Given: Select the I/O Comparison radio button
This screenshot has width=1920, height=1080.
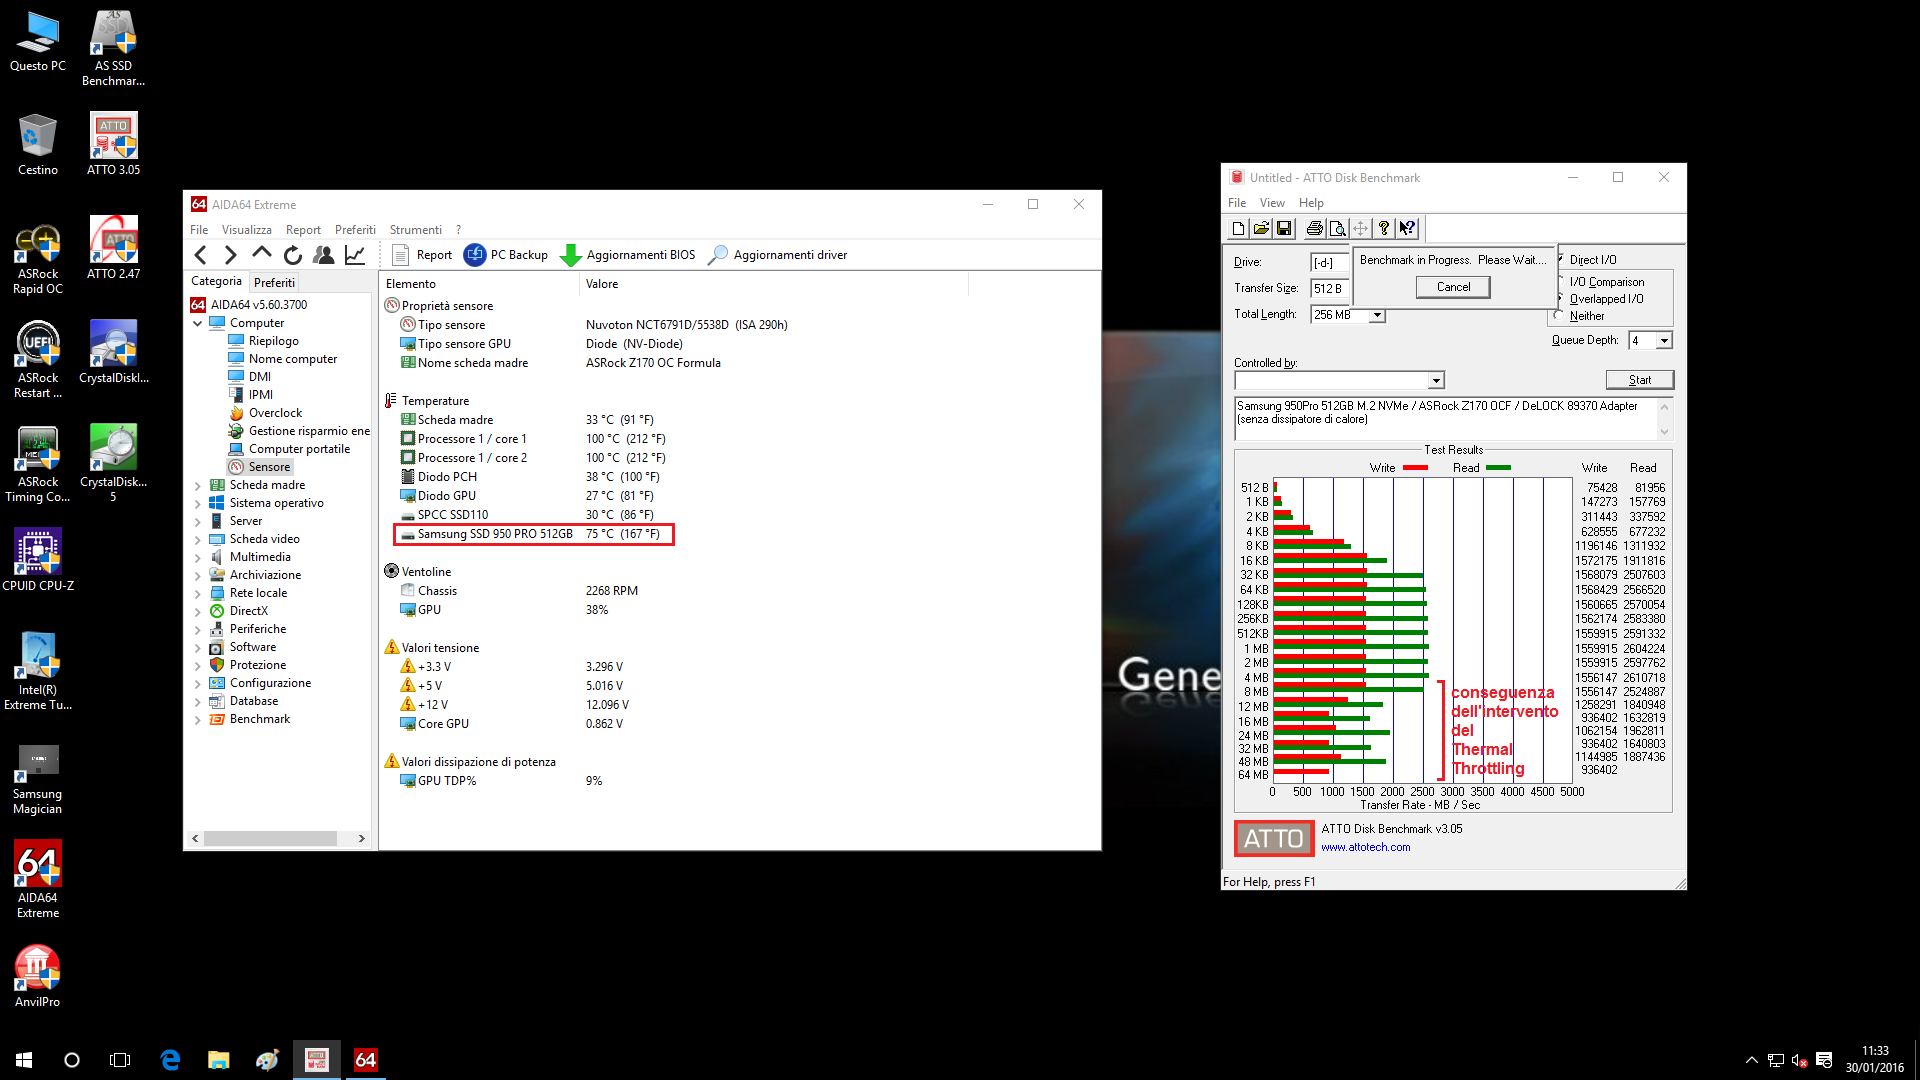Looking at the screenshot, I should tap(1560, 282).
